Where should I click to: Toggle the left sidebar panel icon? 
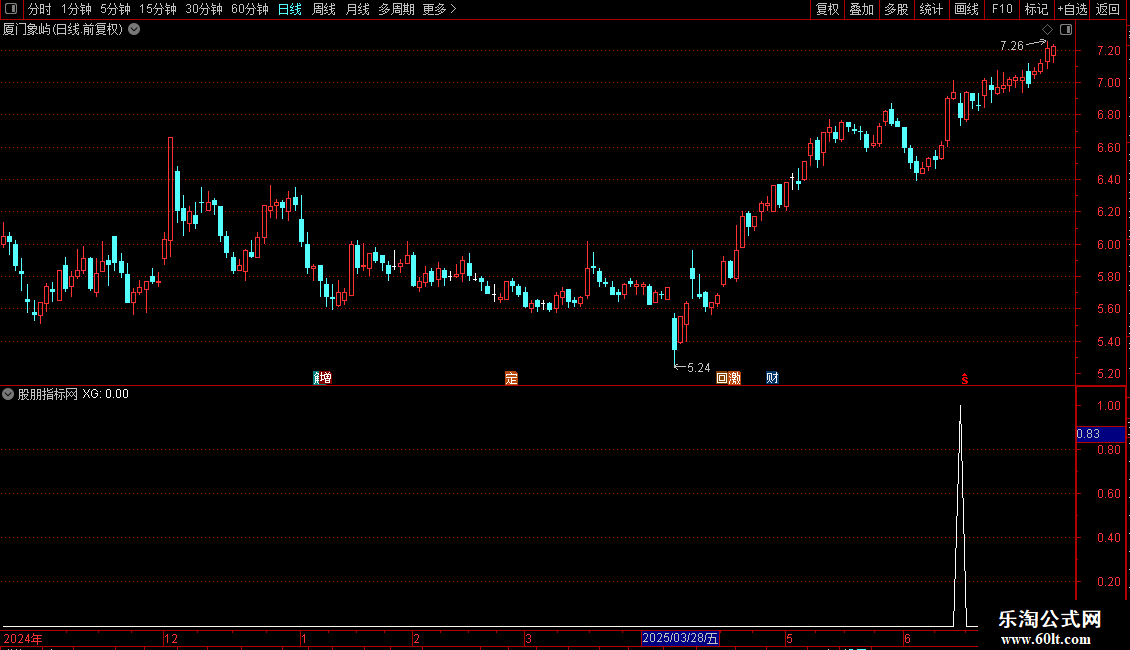pos(11,9)
